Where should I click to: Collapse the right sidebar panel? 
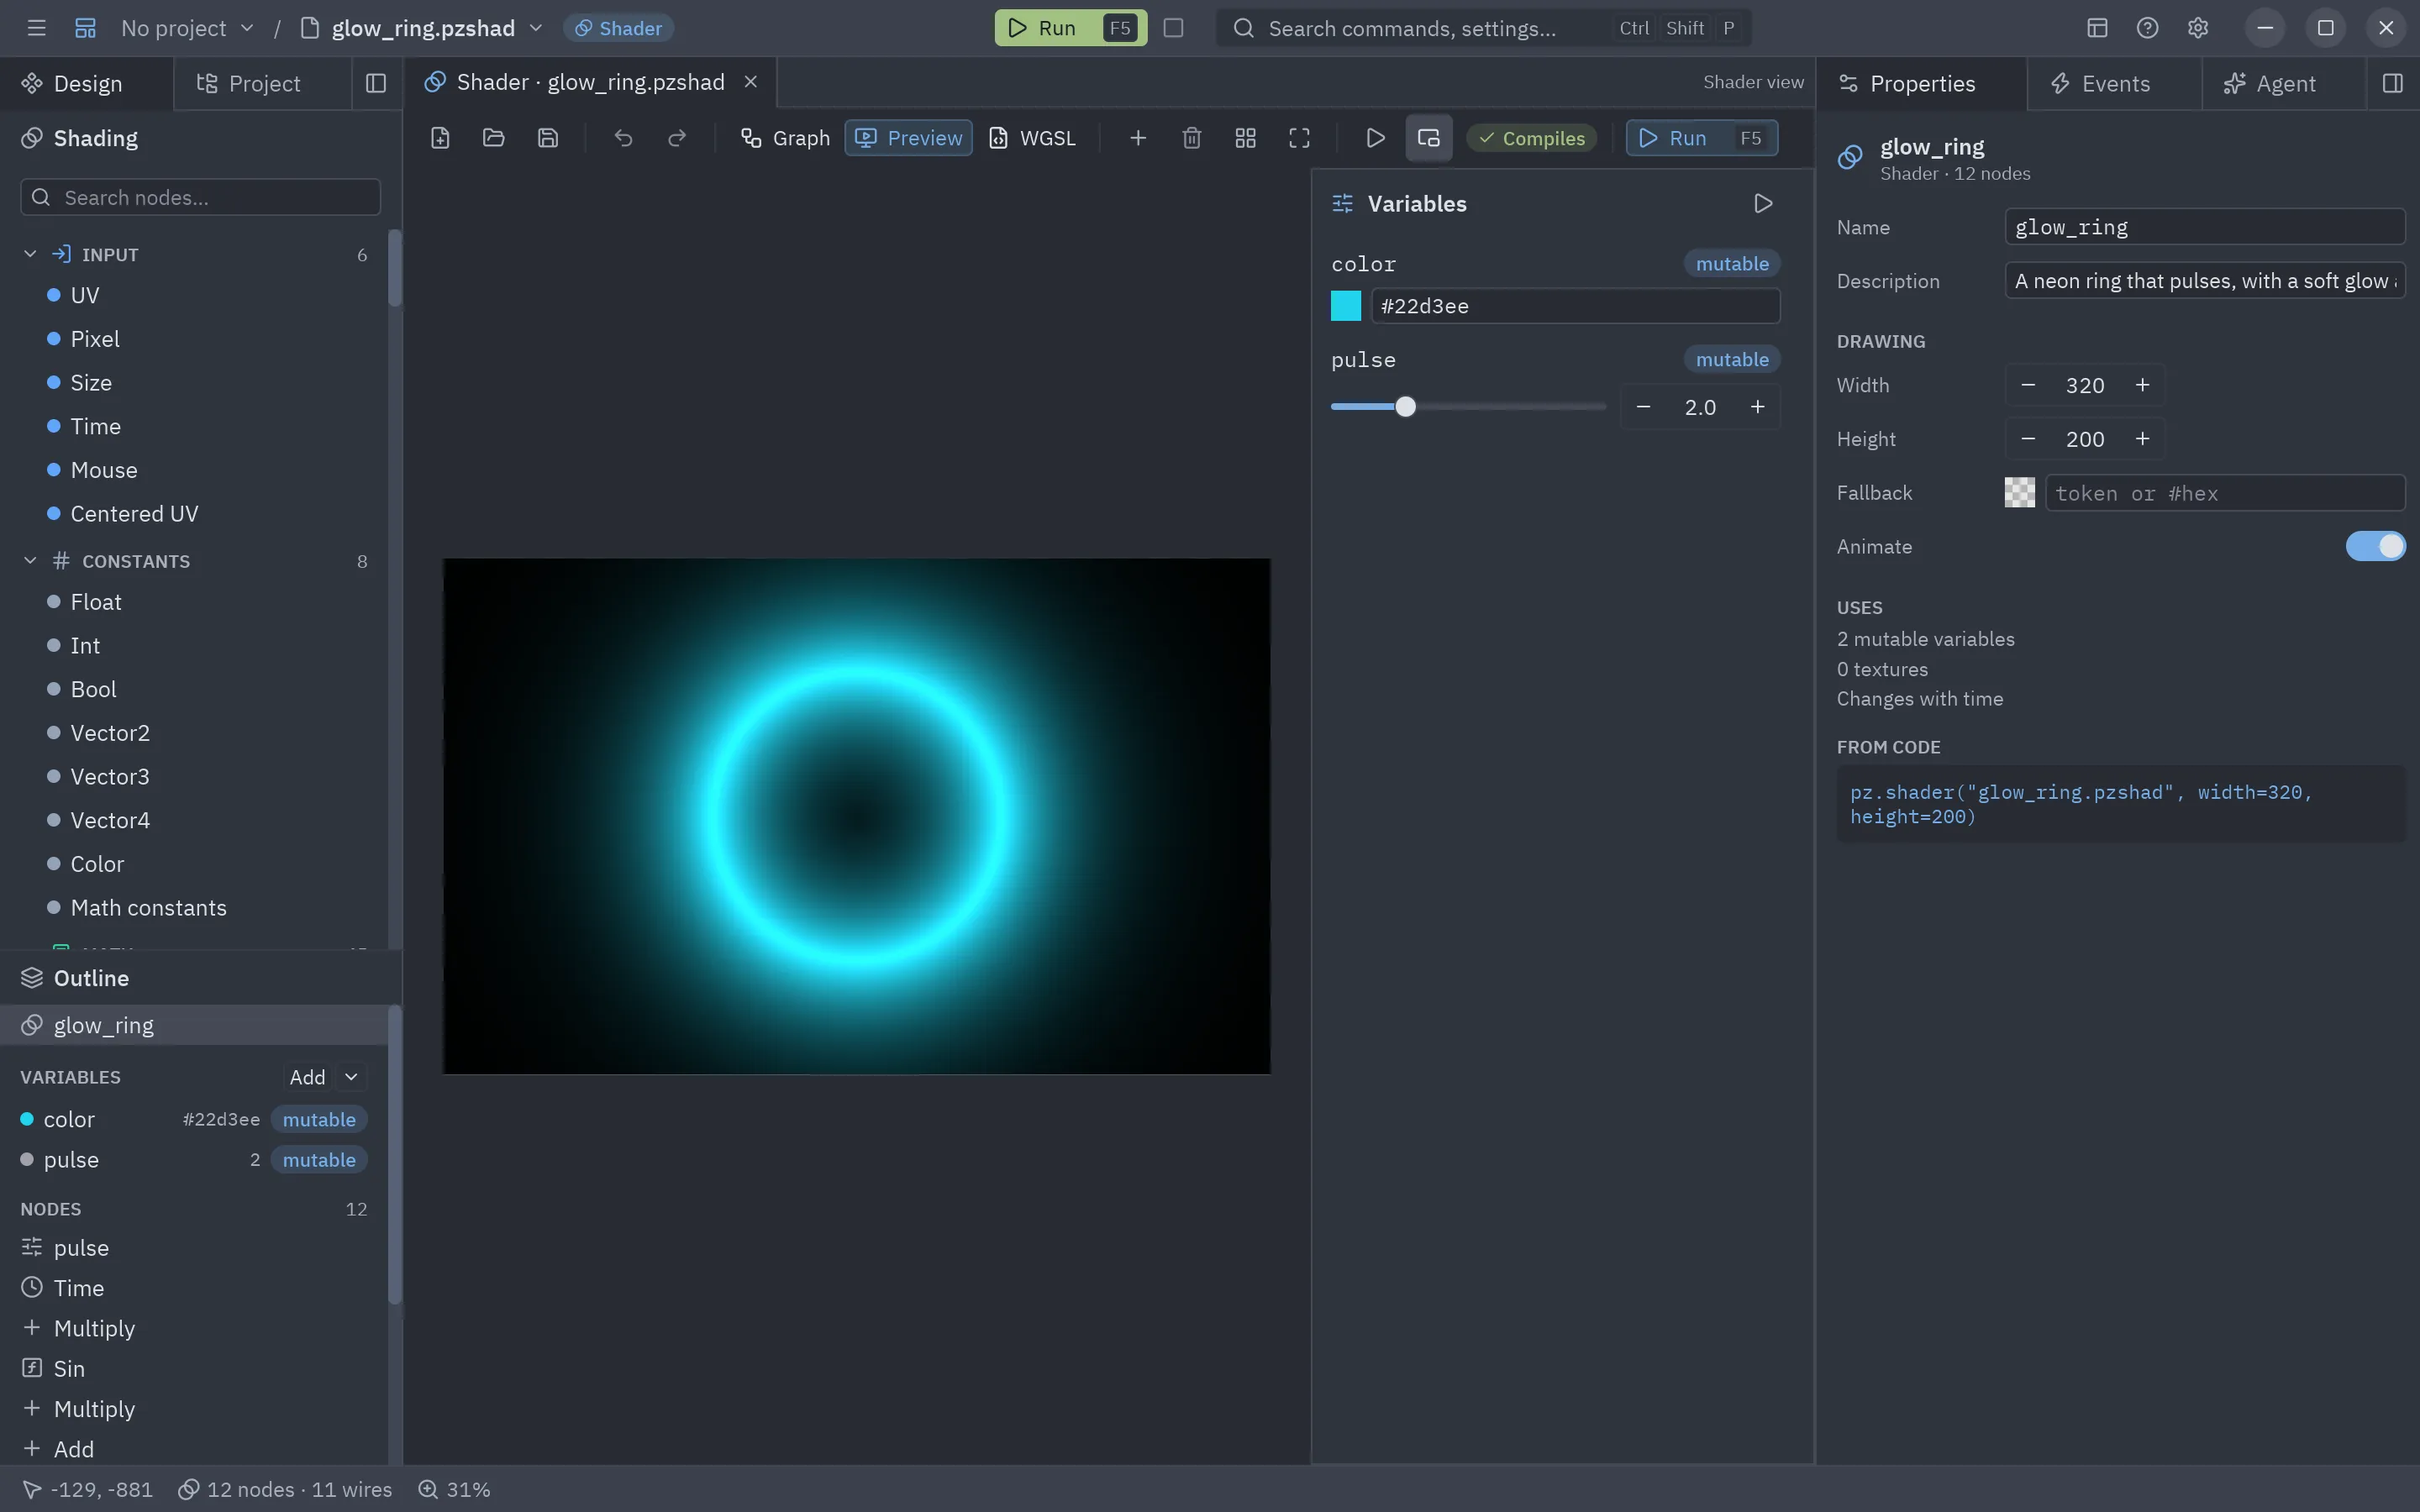[2392, 83]
